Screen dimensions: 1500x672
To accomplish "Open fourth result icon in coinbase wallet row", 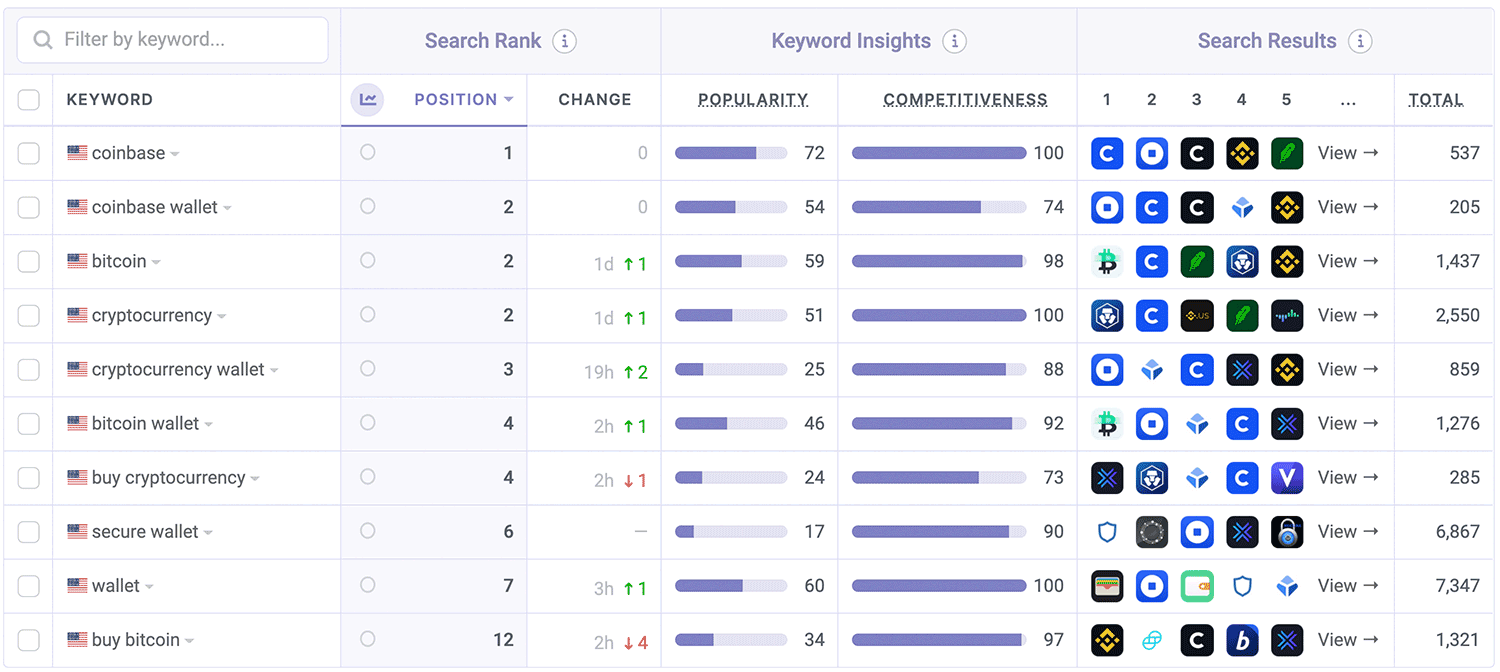I will (x=1242, y=207).
